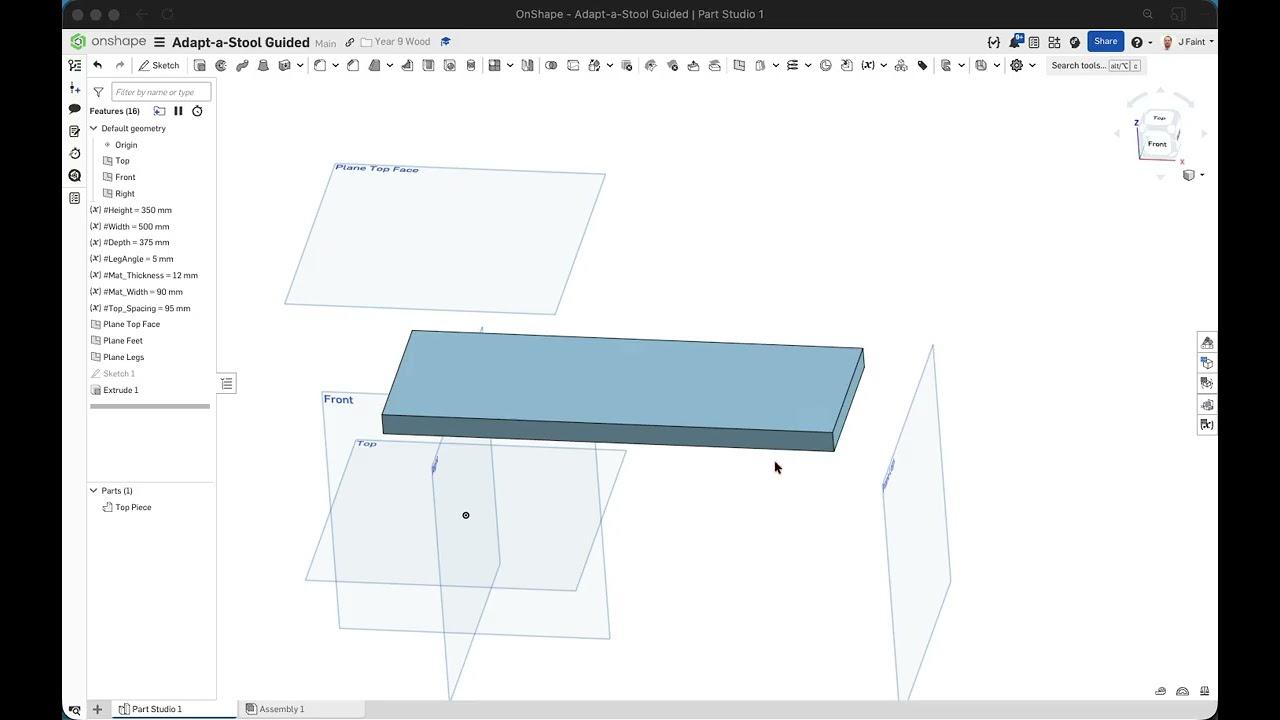The width and height of the screenshot is (1280, 720).
Task: Select the Loft tool
Action: coord(263,65)
